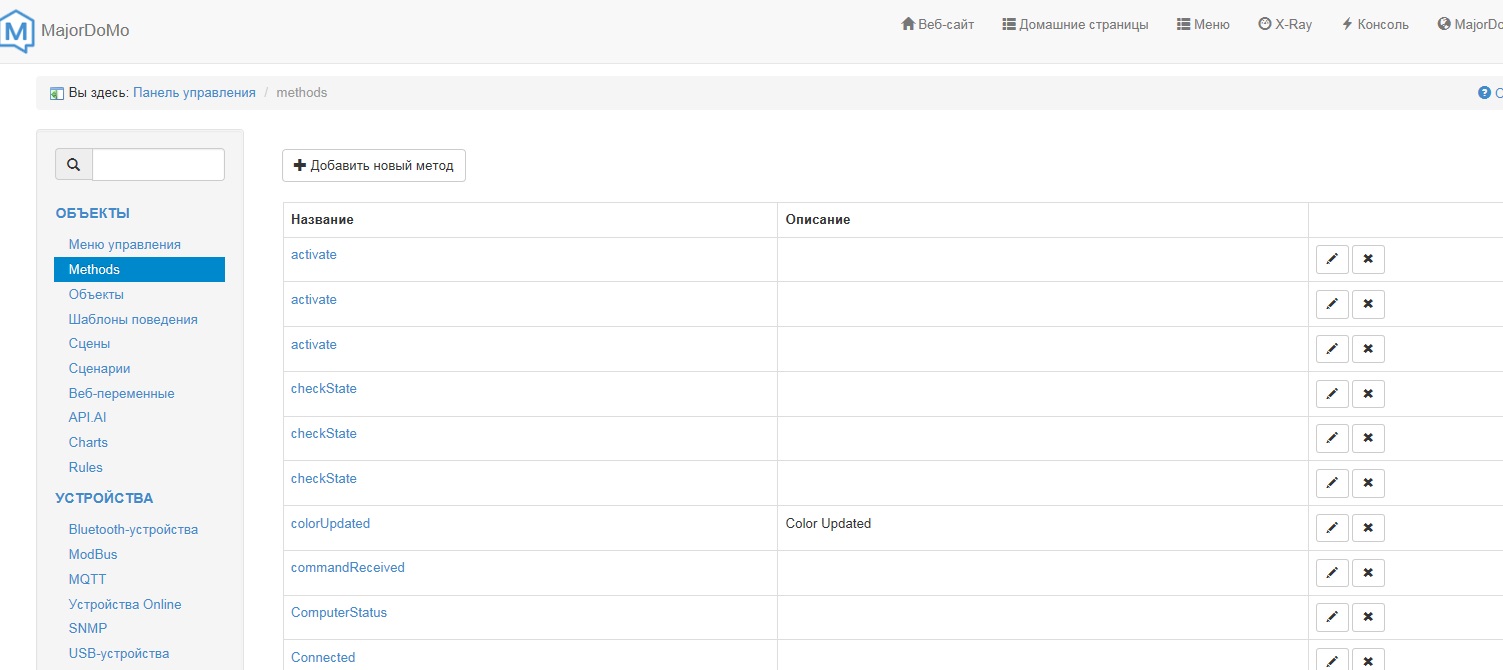The width and height of the screenshot is (1503, 670).
Task: Focus the sidebar search text field
Action: (x=158, y=165)
